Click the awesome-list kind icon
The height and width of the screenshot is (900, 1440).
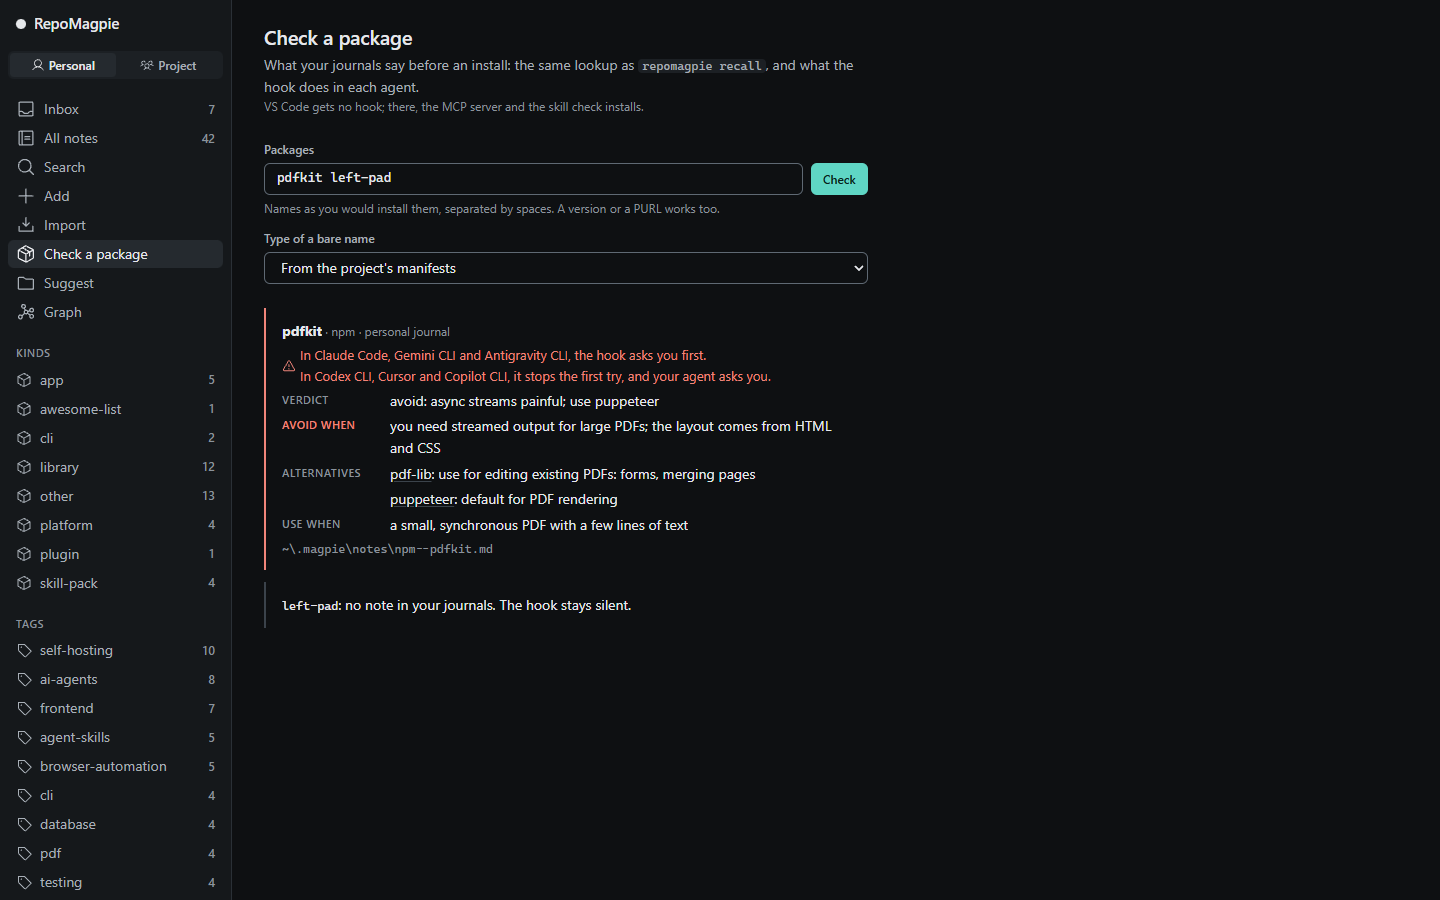pos(24,409)
